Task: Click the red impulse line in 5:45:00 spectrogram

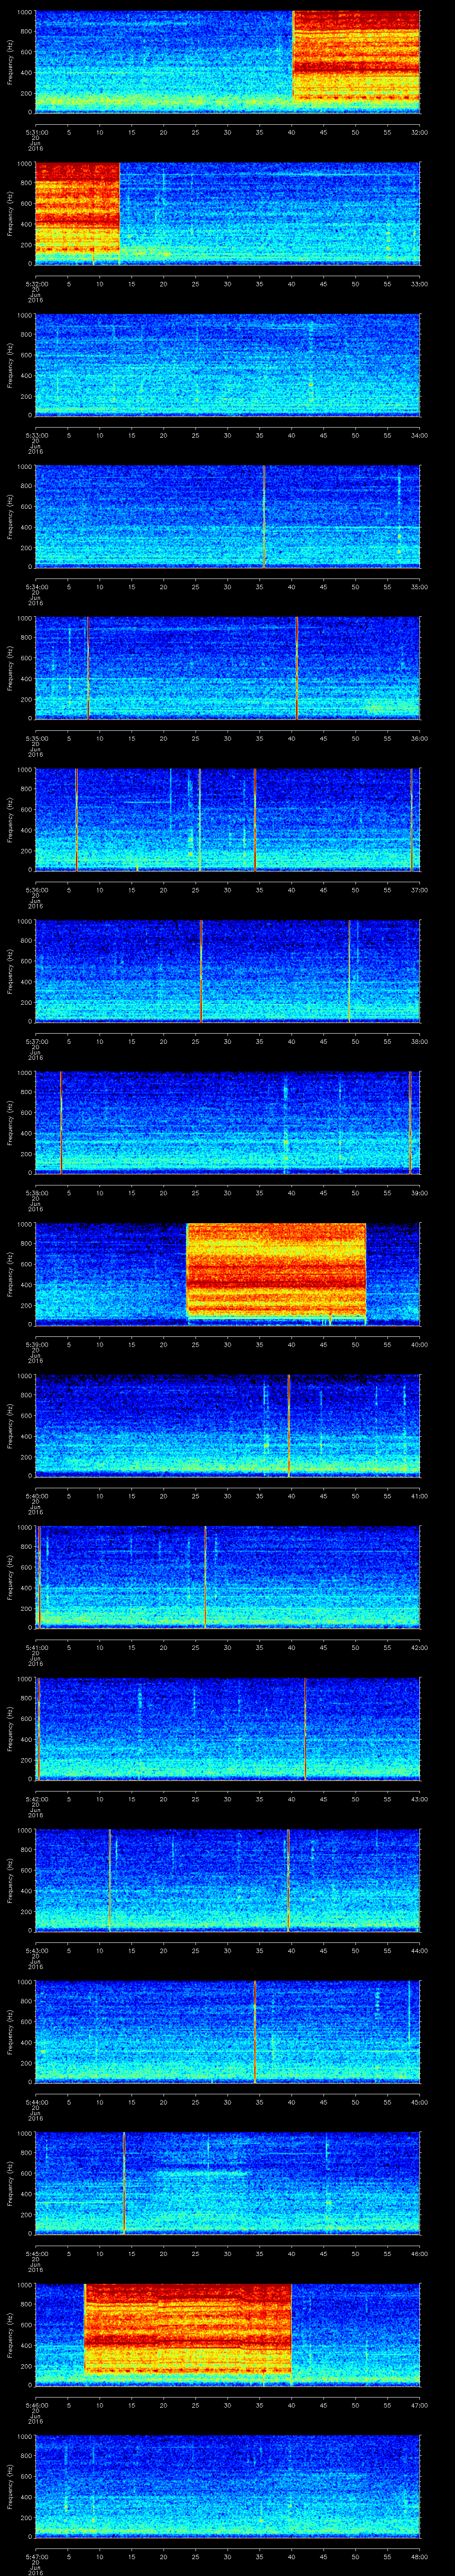Action: click(x=124, y=2183)
